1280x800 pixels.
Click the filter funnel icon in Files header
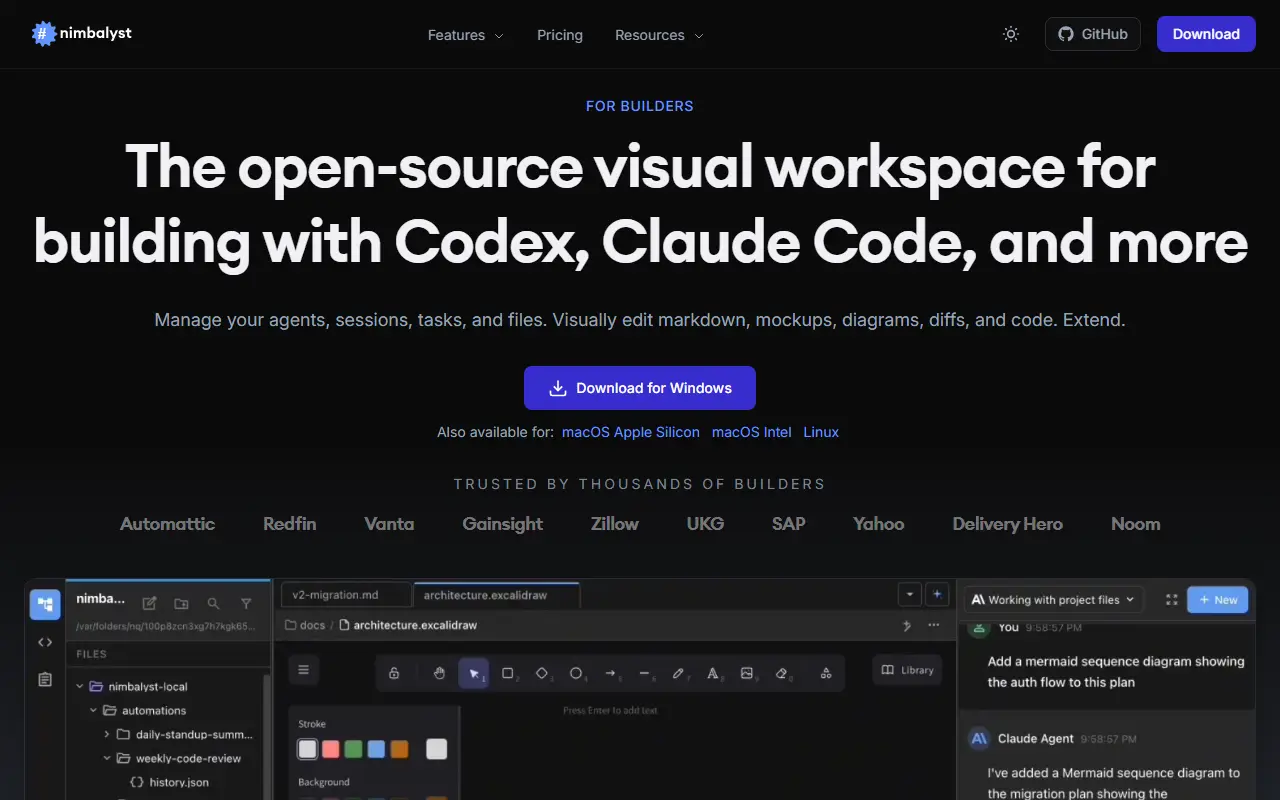(x=246, y=604)
